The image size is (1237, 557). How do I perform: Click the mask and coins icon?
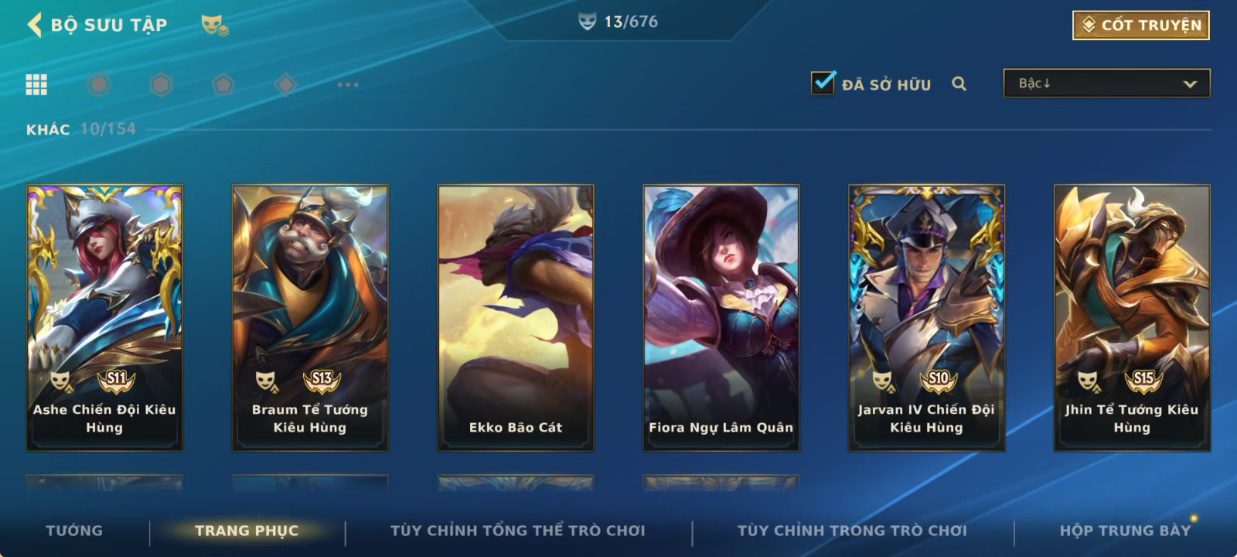(214, 25)
